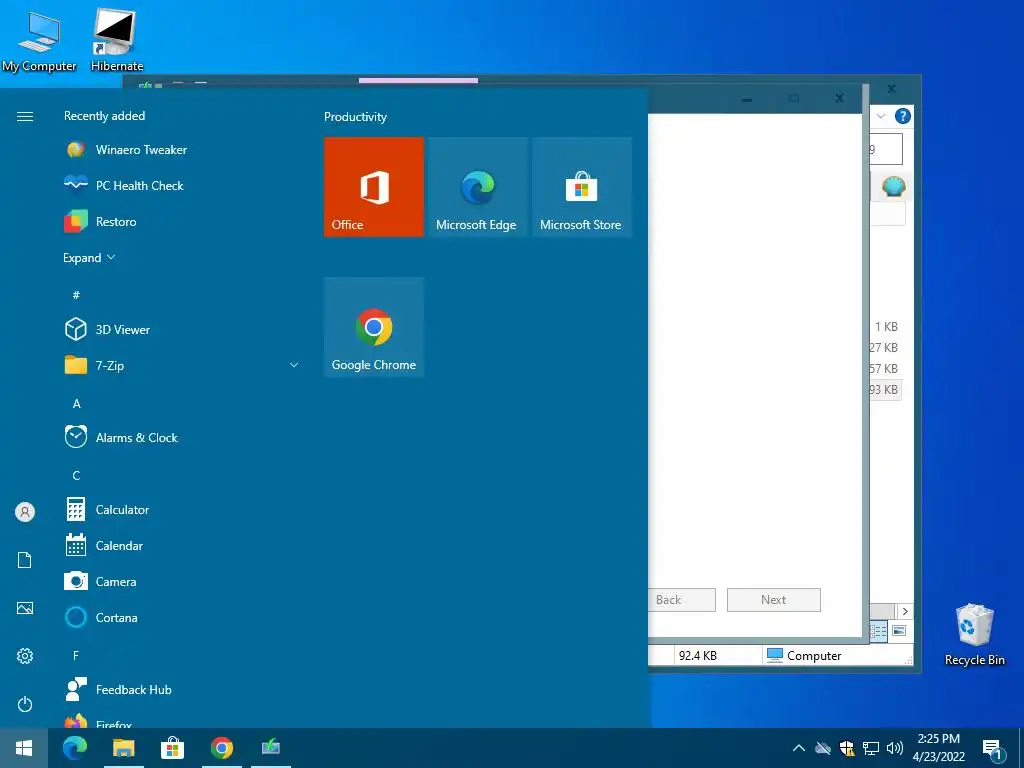Open the clock showing 2:25 PM

(938, 748)
